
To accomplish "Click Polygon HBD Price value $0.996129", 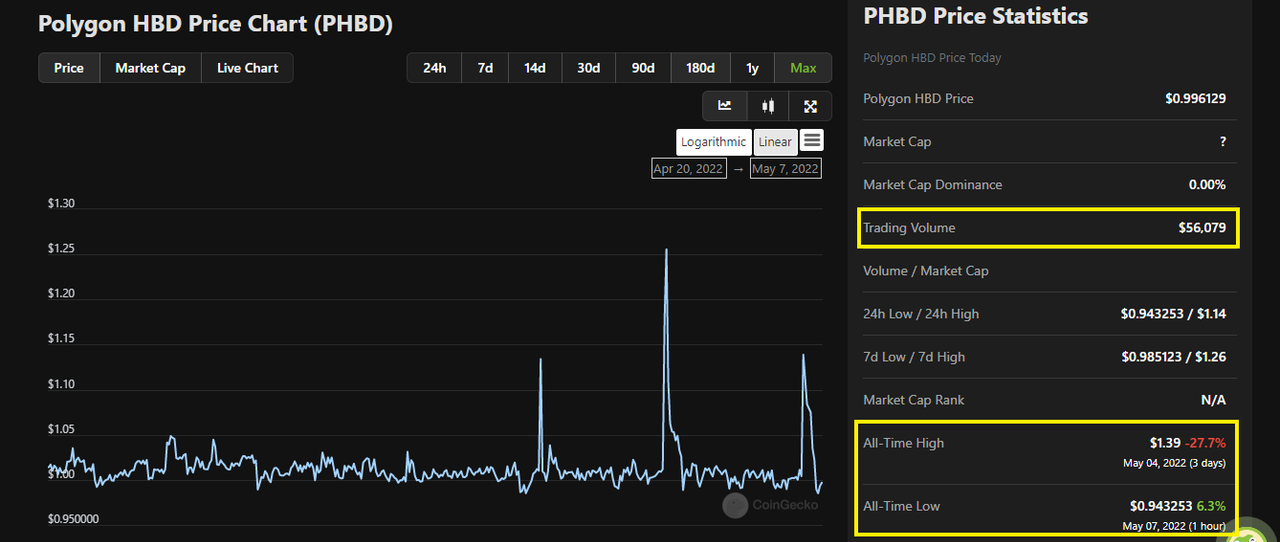I will (1195, 99).
